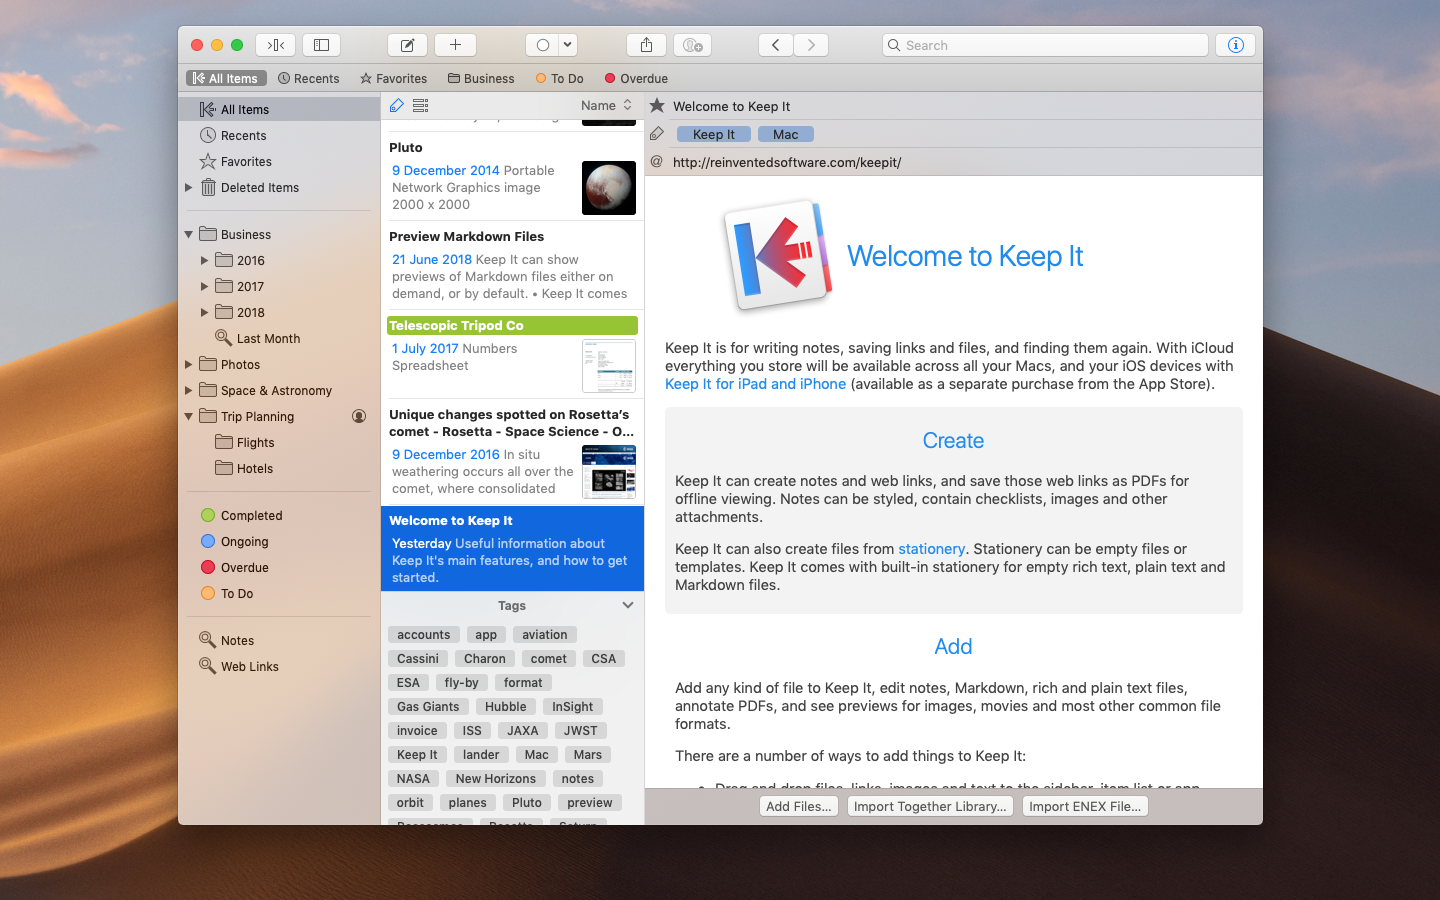Collapse the sidebar with the sidebar toggle icon

[321, 44]
